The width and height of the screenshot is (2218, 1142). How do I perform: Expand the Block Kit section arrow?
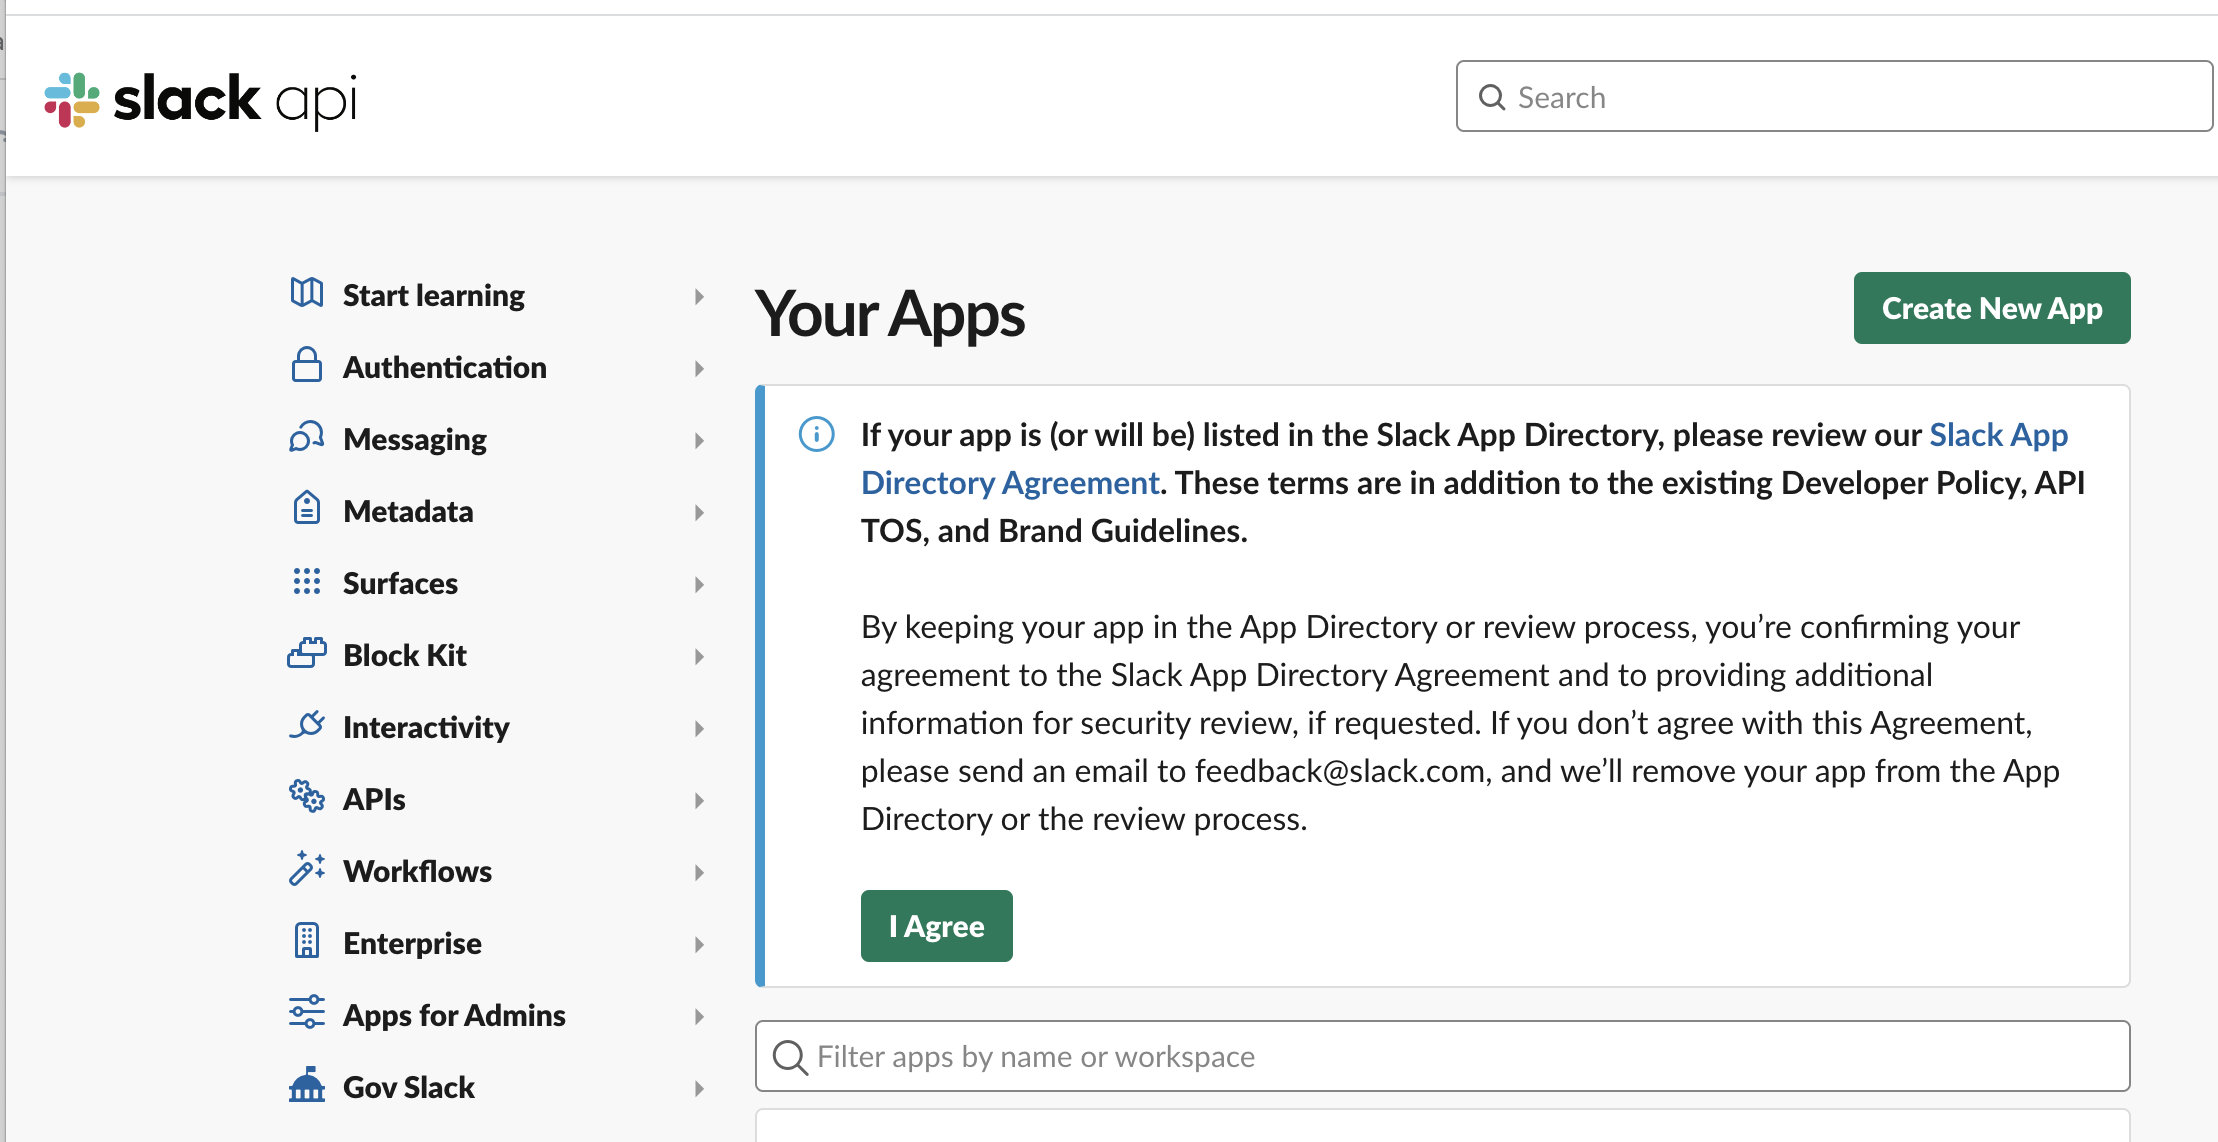699,657
